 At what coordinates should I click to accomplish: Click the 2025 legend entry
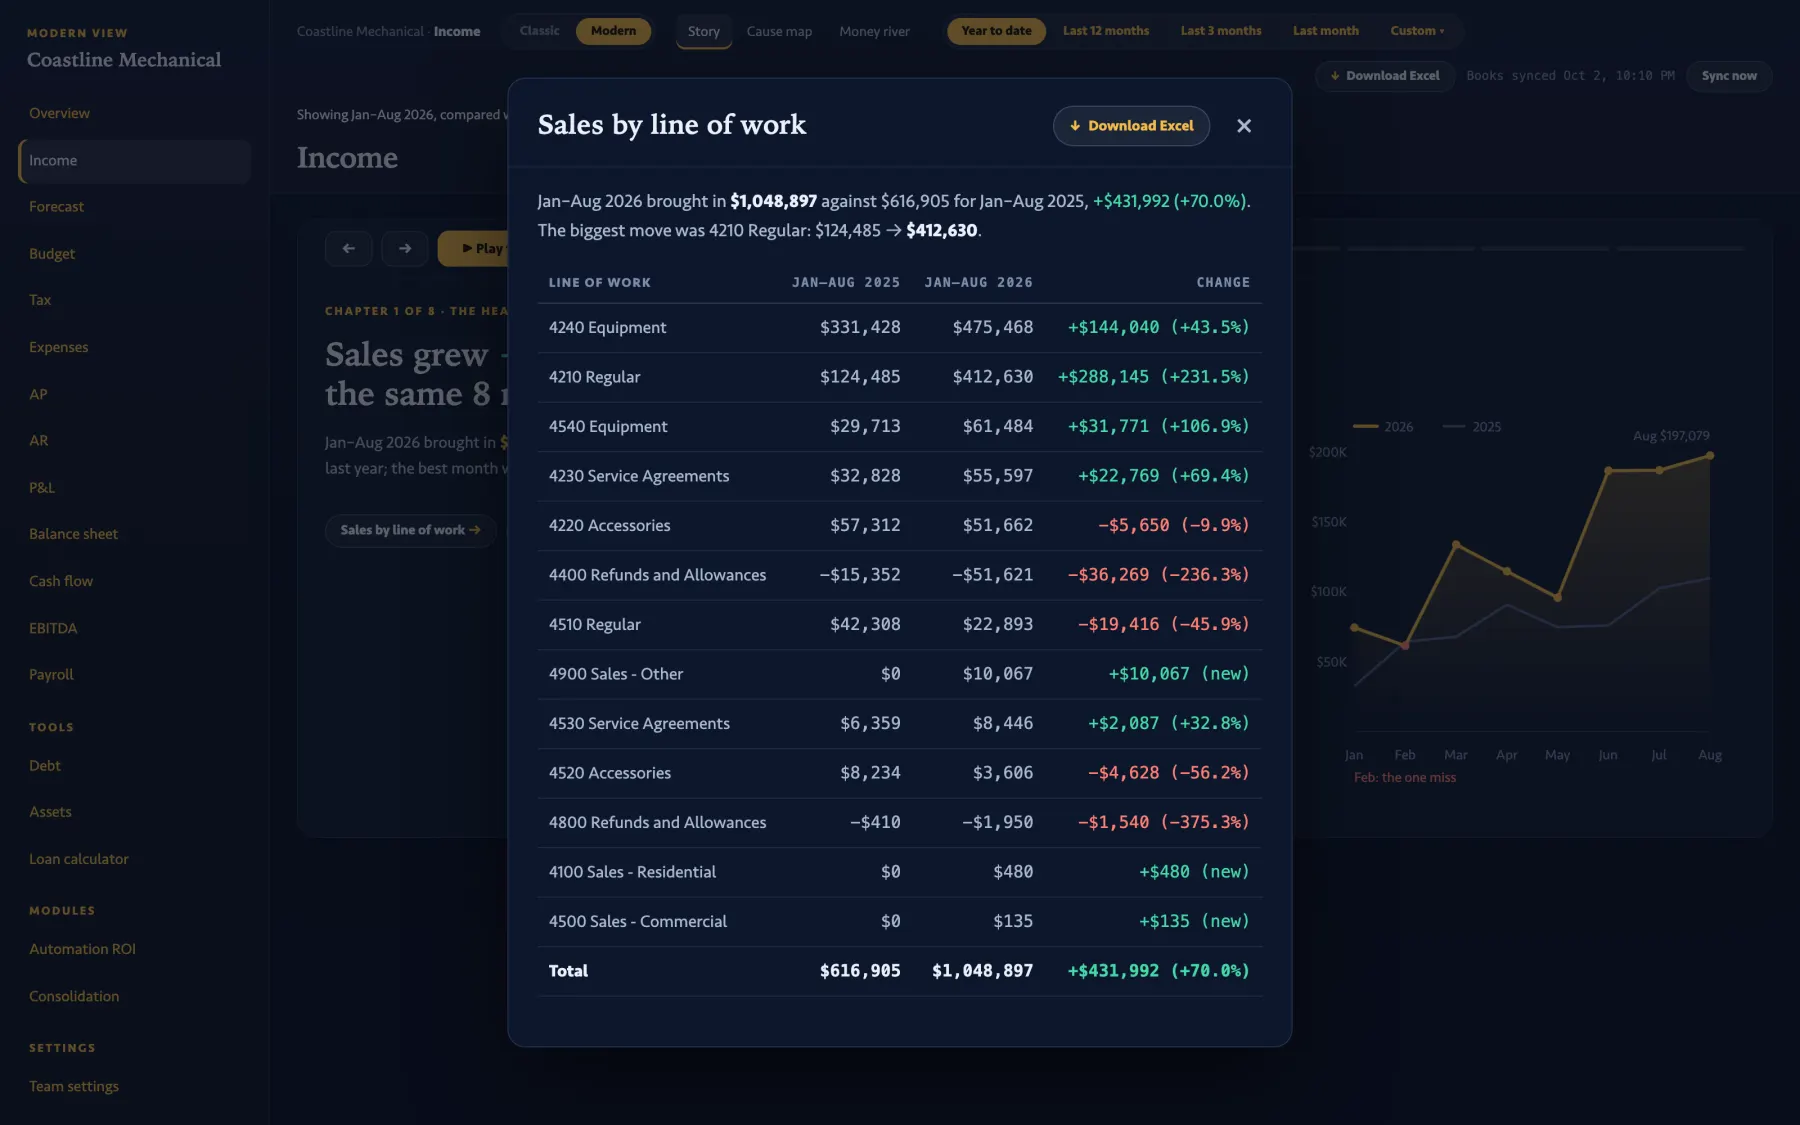pyautogui.click(x=1472, y=427)
